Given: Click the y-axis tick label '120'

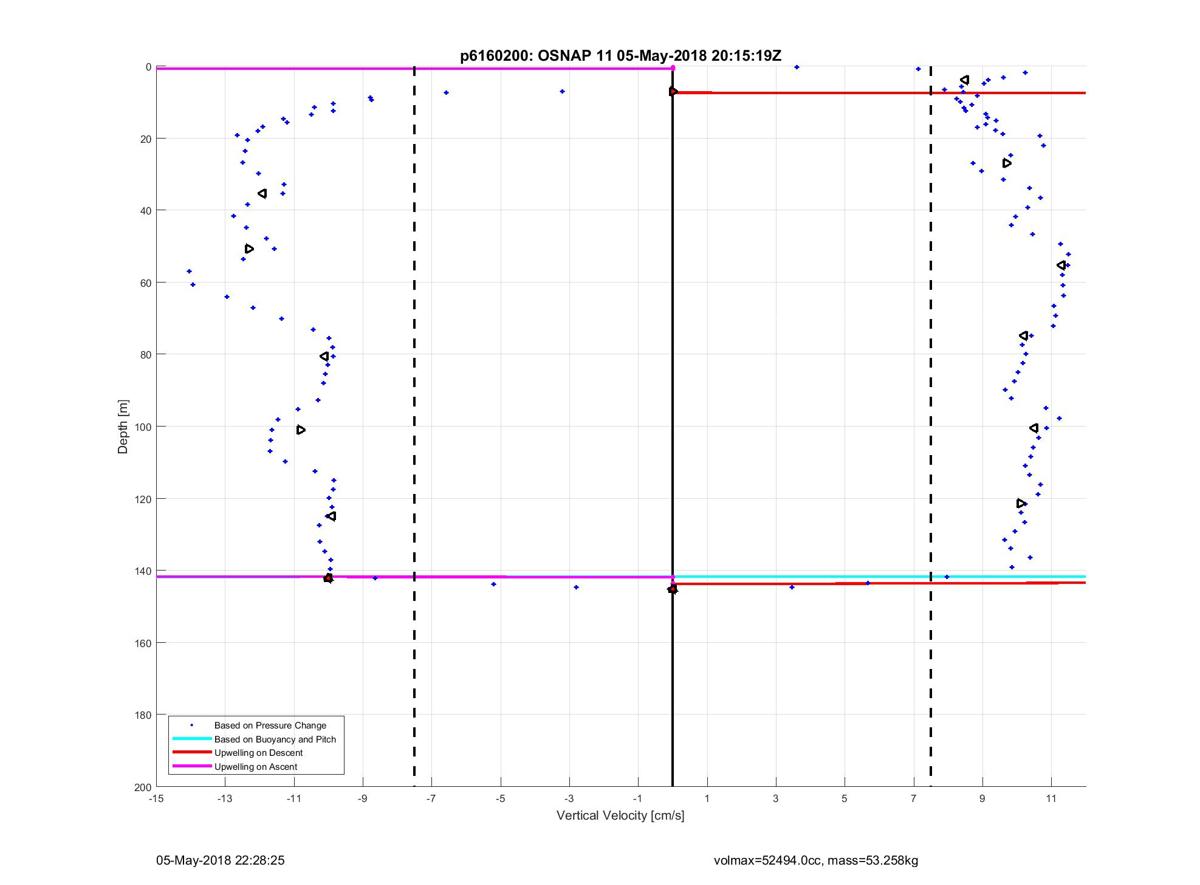Looking at the screenshot, I should tap(142, 499).
